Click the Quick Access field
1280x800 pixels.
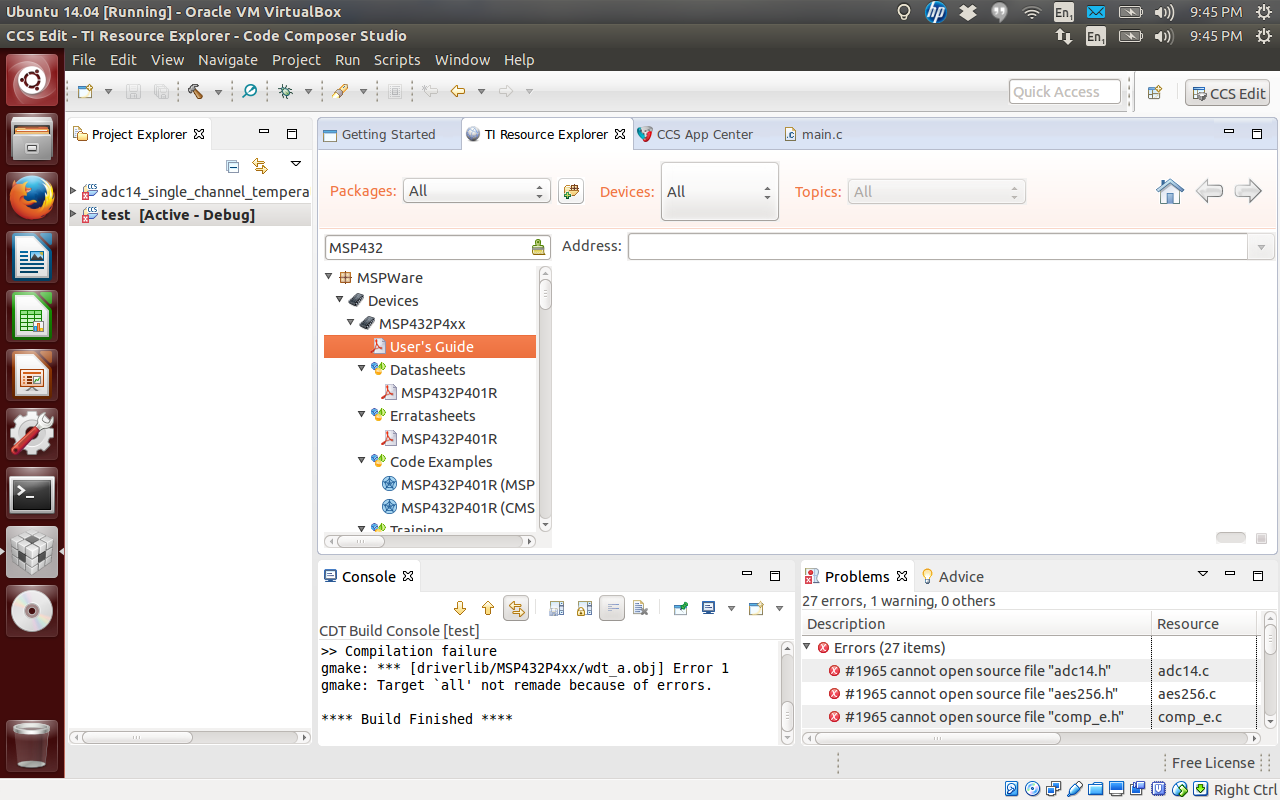click(x=1065, y=92)
